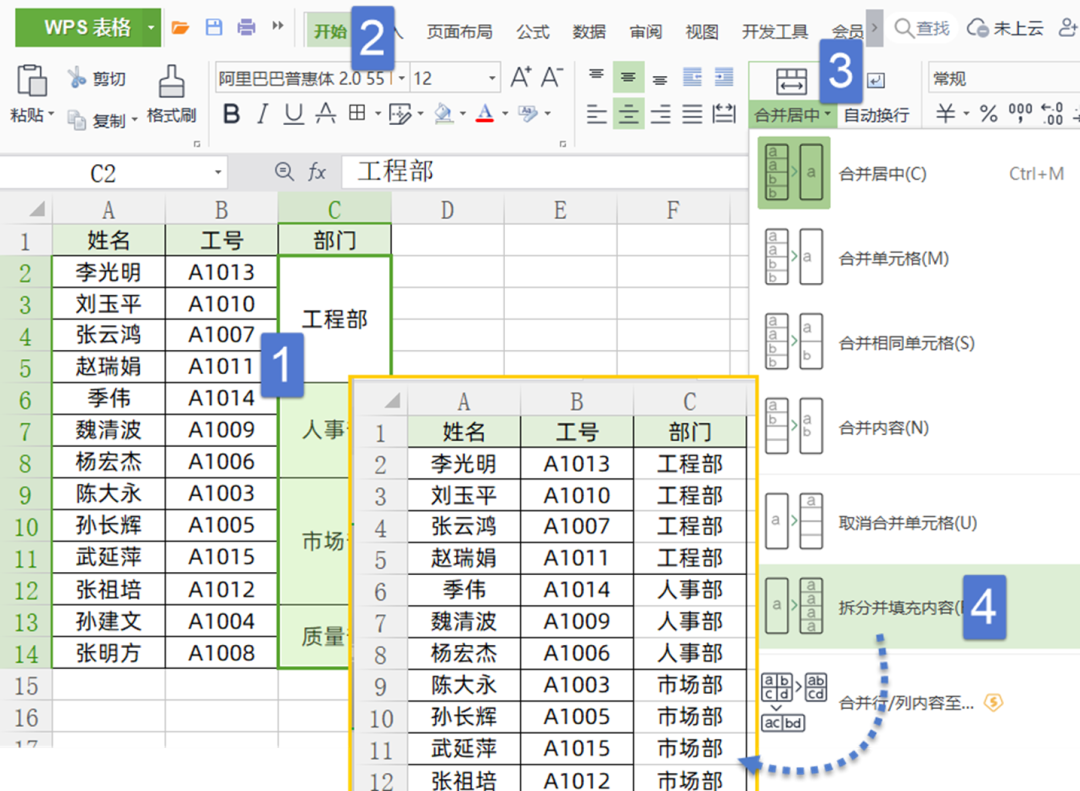Open the font size dropdown
Viewport: 1080px width, 791px height.
[492, 79]
